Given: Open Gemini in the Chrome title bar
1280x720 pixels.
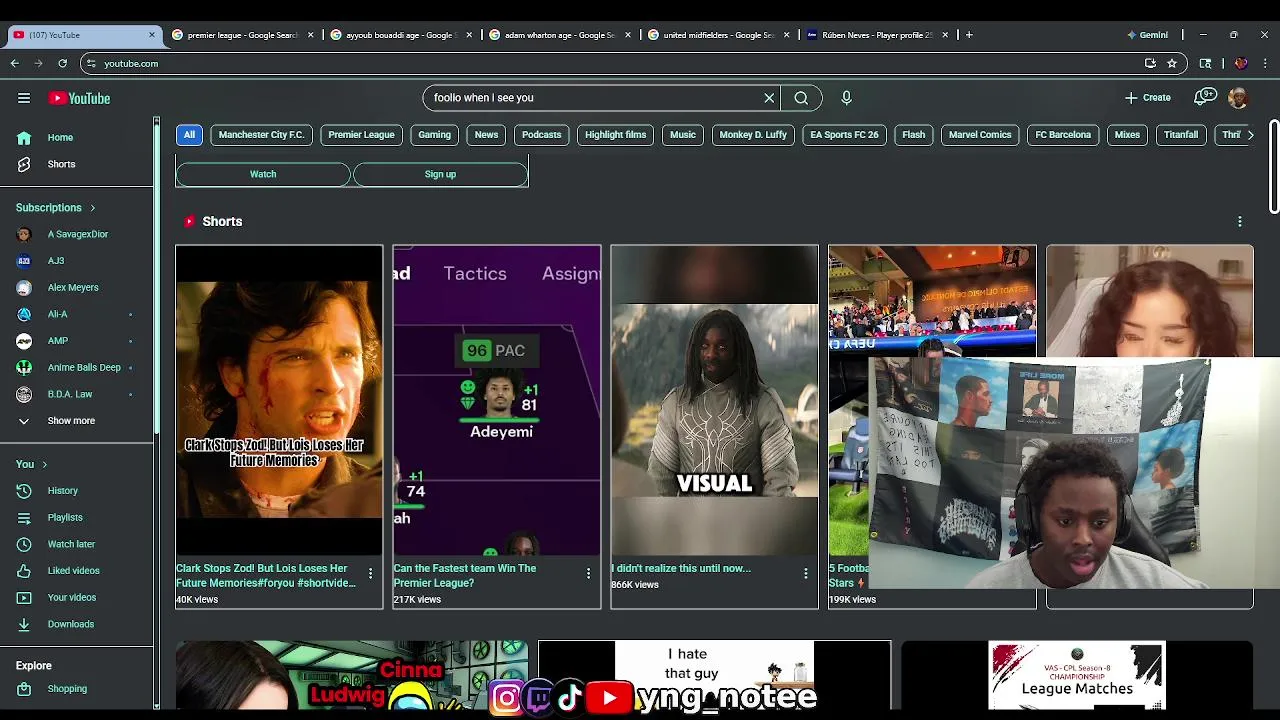Looking at the screenshot, I should point(1147,35).
